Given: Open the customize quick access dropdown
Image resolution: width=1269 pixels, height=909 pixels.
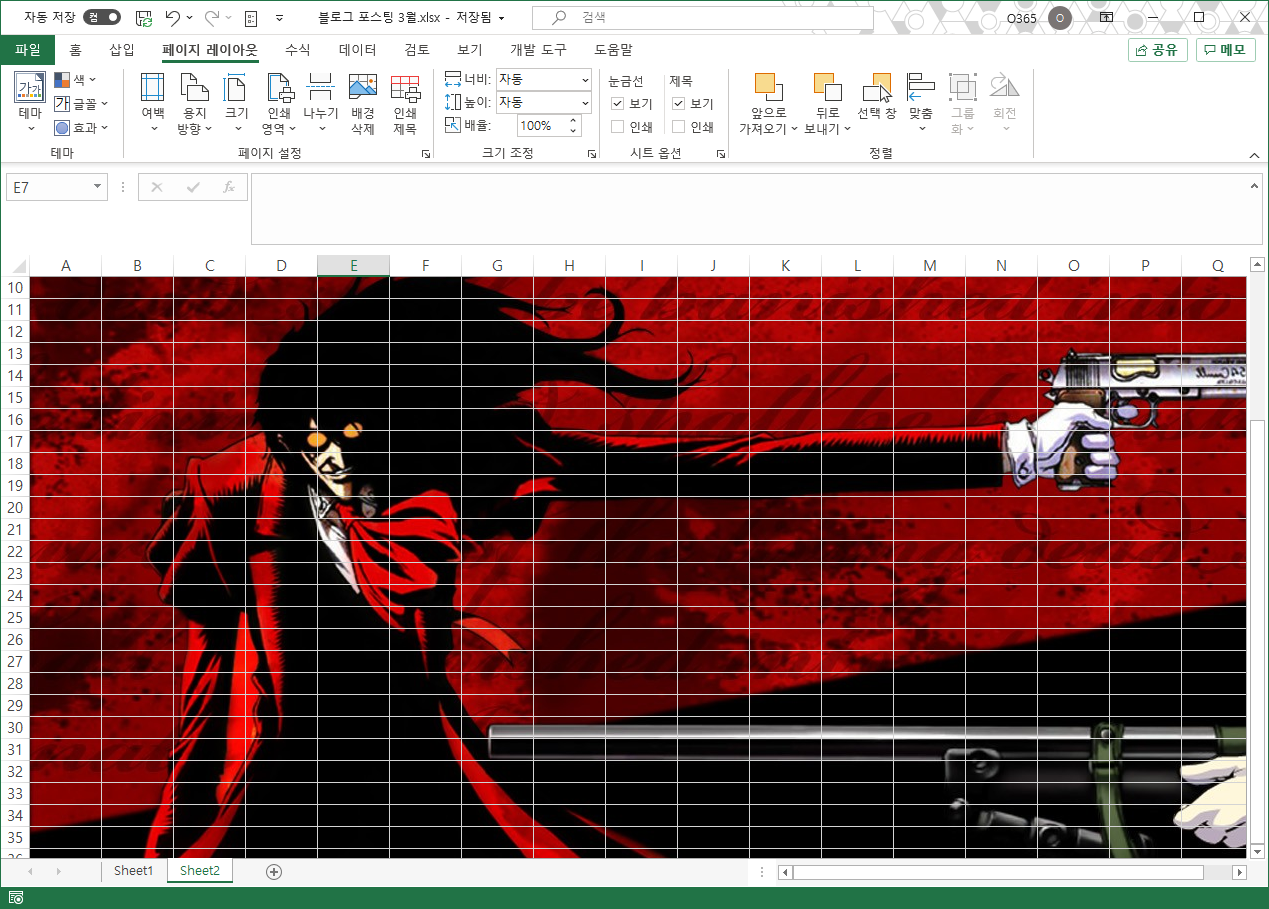Looking at the screenshot, I should coord(279,18).
